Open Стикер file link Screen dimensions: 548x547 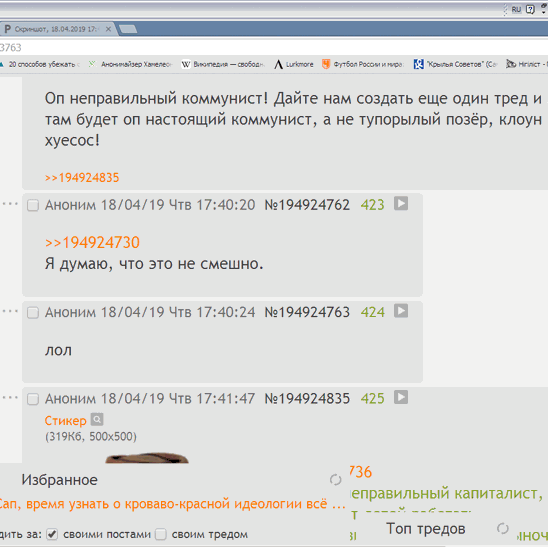click(65, 420)
